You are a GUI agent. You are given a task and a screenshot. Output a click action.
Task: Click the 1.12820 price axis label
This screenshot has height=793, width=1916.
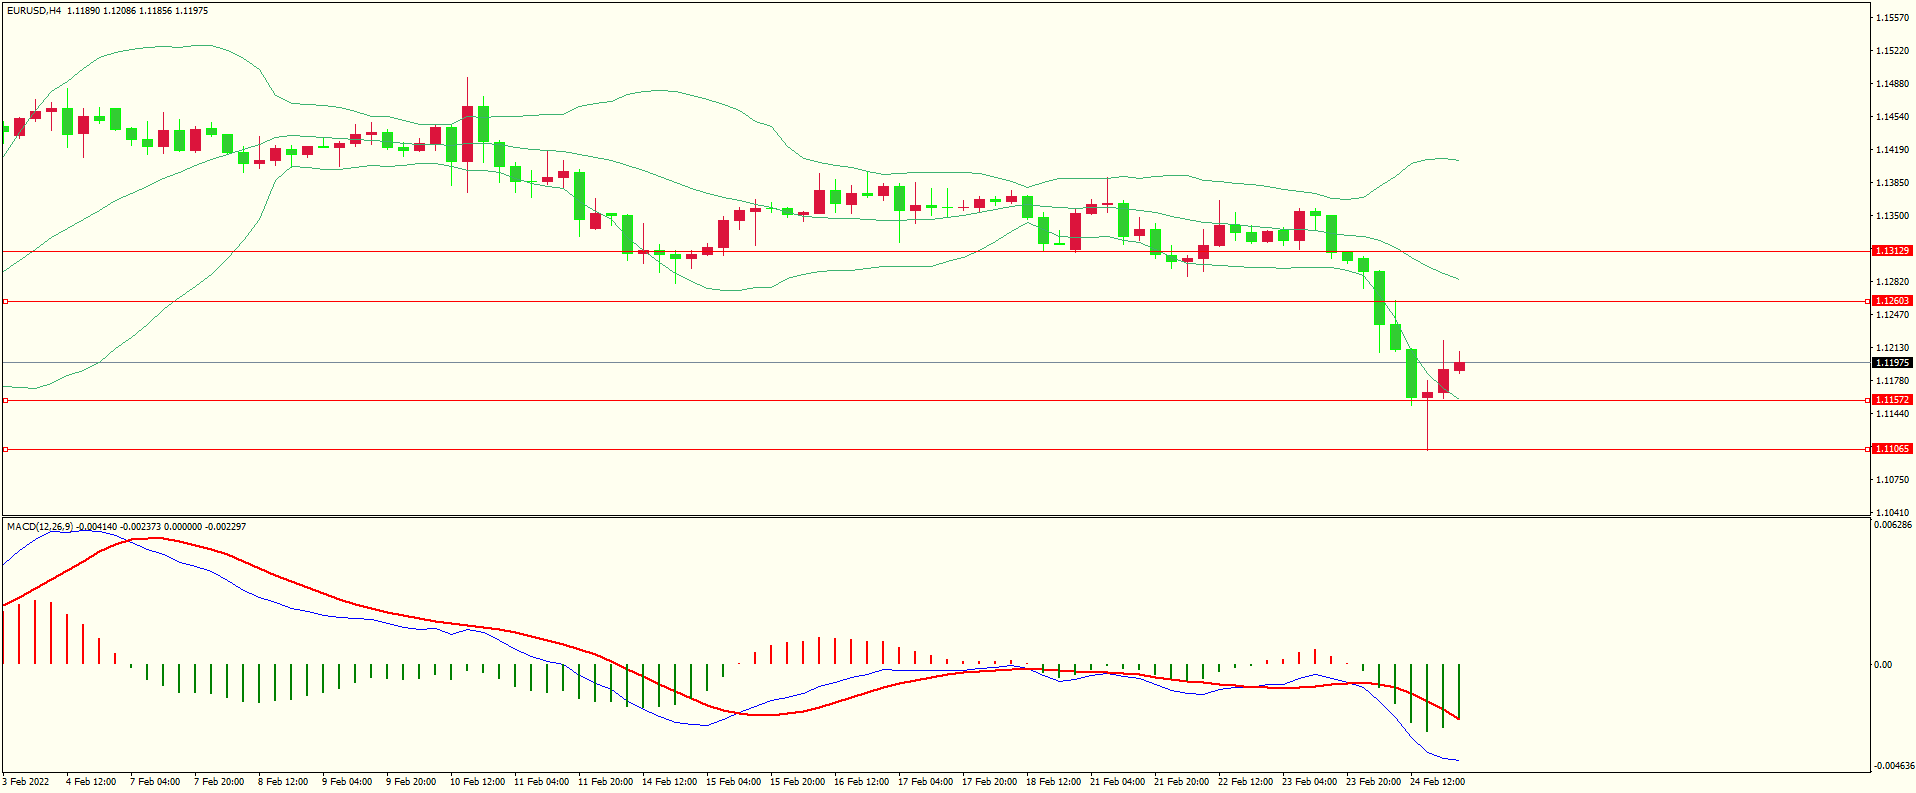pos(1893,282)
